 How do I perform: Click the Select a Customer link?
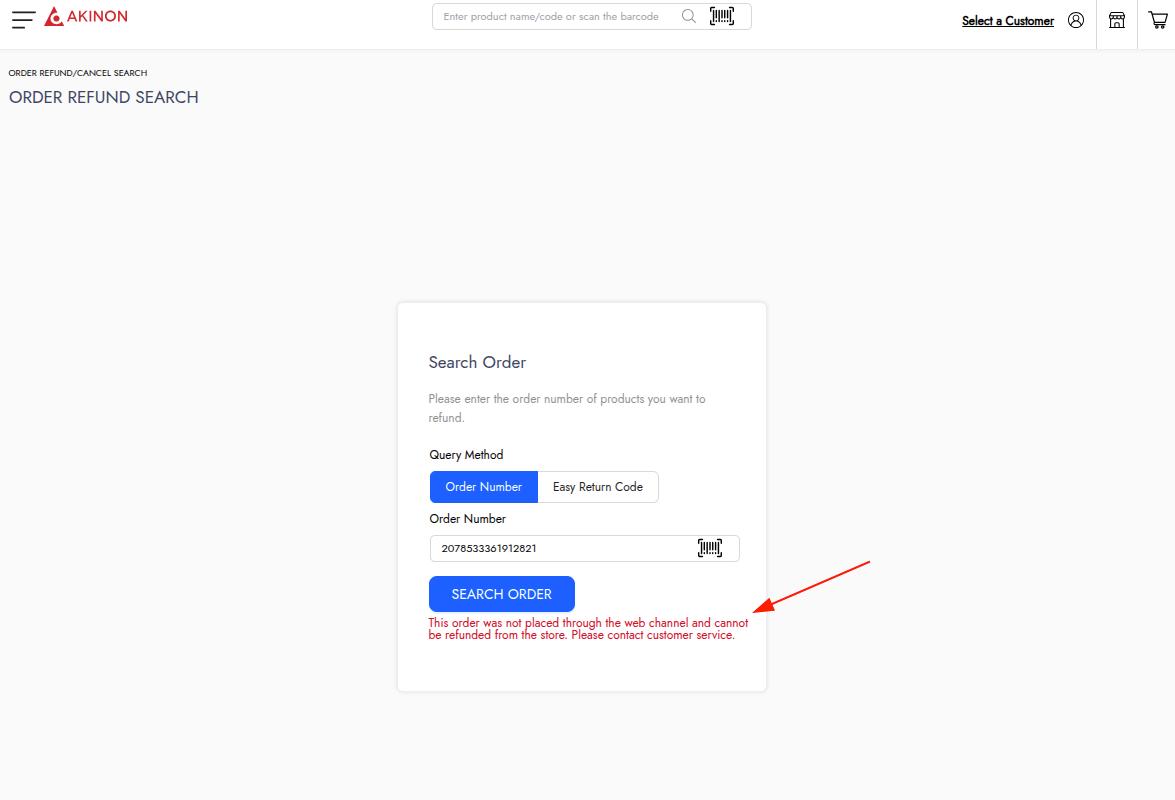click(1007, 21)
